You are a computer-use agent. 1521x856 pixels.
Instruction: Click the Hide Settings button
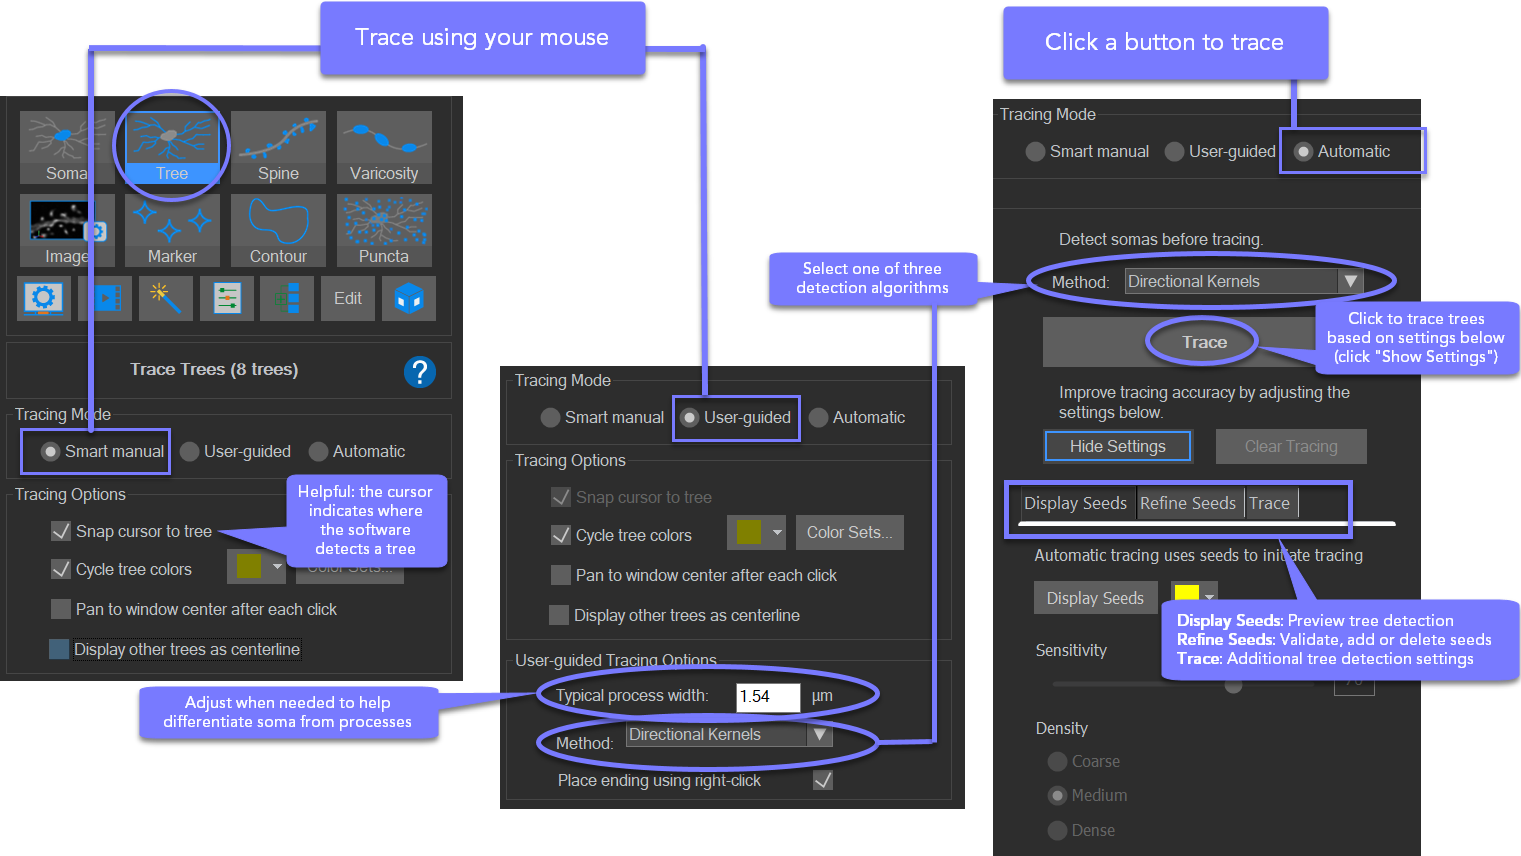1117,446
